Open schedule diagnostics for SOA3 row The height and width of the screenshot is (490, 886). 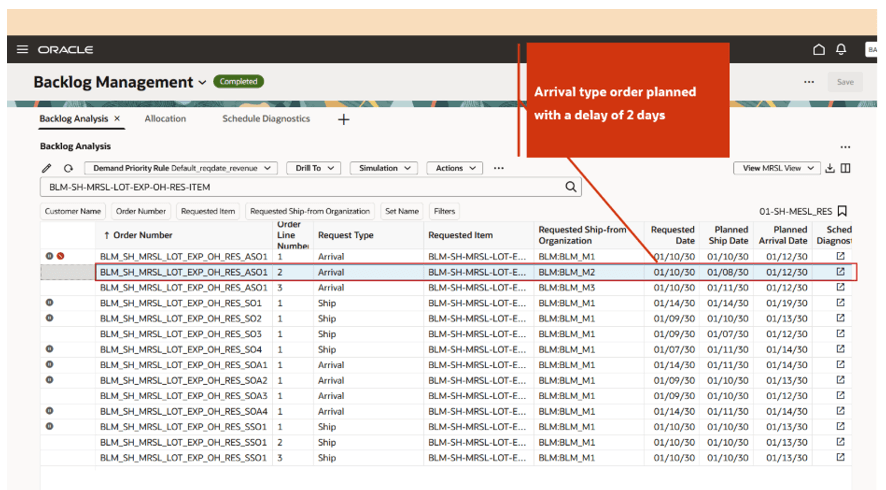pyautogui.click(x=841, y=395)
